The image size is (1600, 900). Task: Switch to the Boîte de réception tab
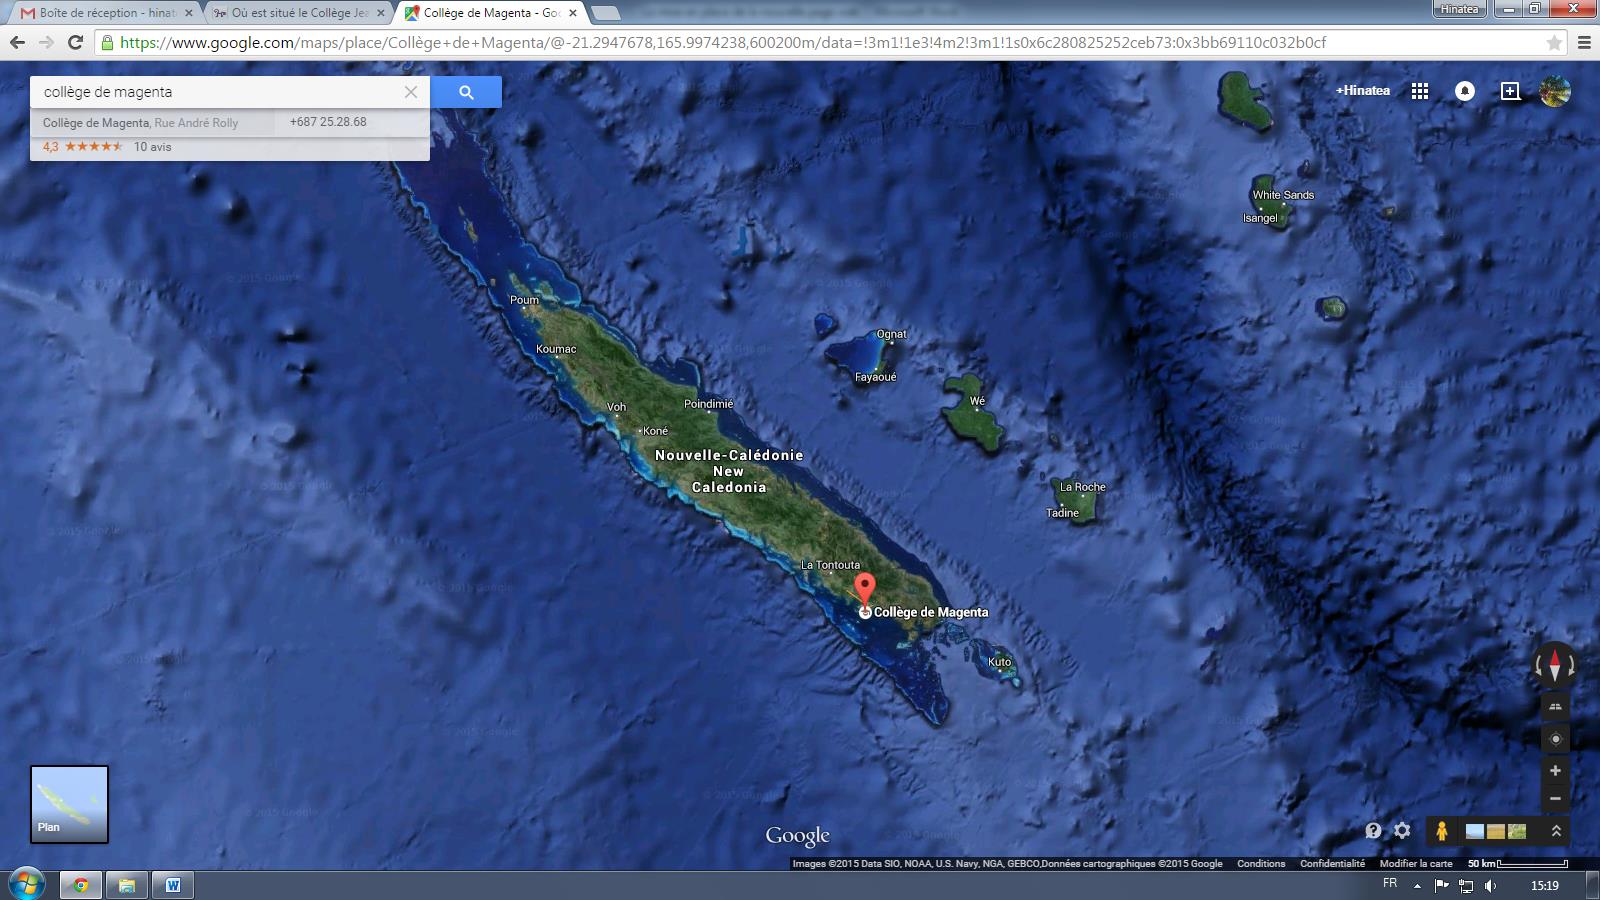[x=105, y=13]
